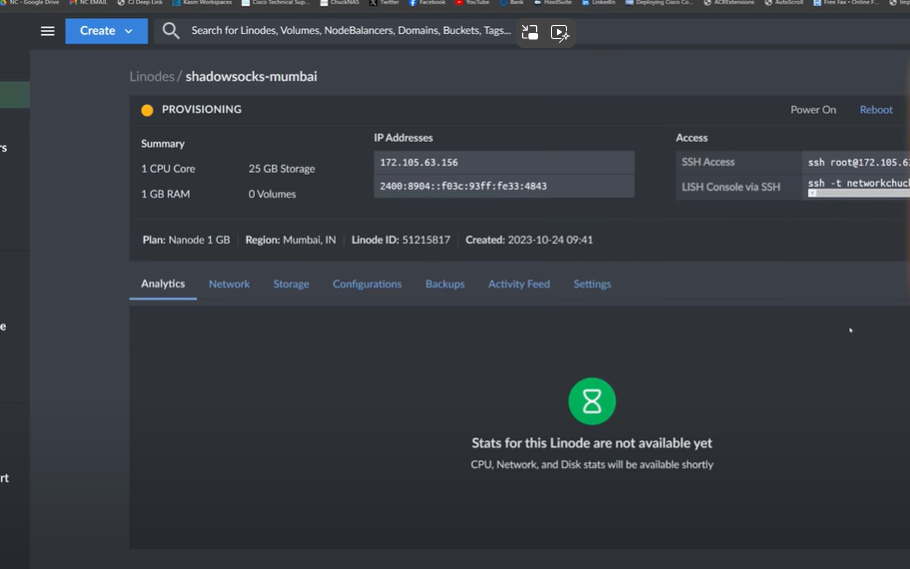910x569 pixels.
Task: Open the Facebook bookmark
Action: (x=427, y=2)
